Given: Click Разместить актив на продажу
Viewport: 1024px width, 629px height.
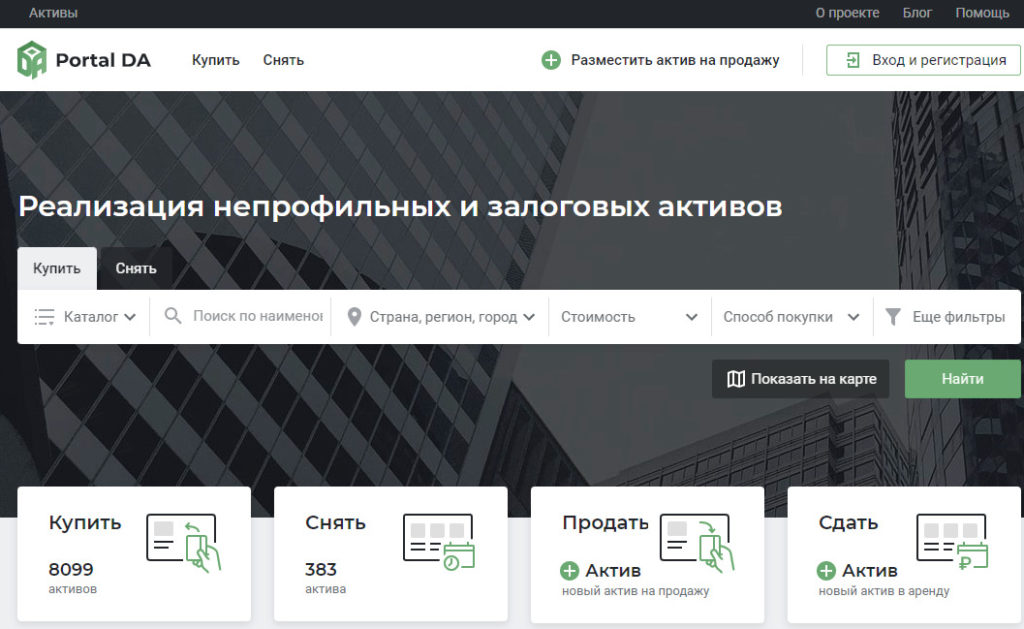Looking at the screenshot, I should [x=660, y=60].
